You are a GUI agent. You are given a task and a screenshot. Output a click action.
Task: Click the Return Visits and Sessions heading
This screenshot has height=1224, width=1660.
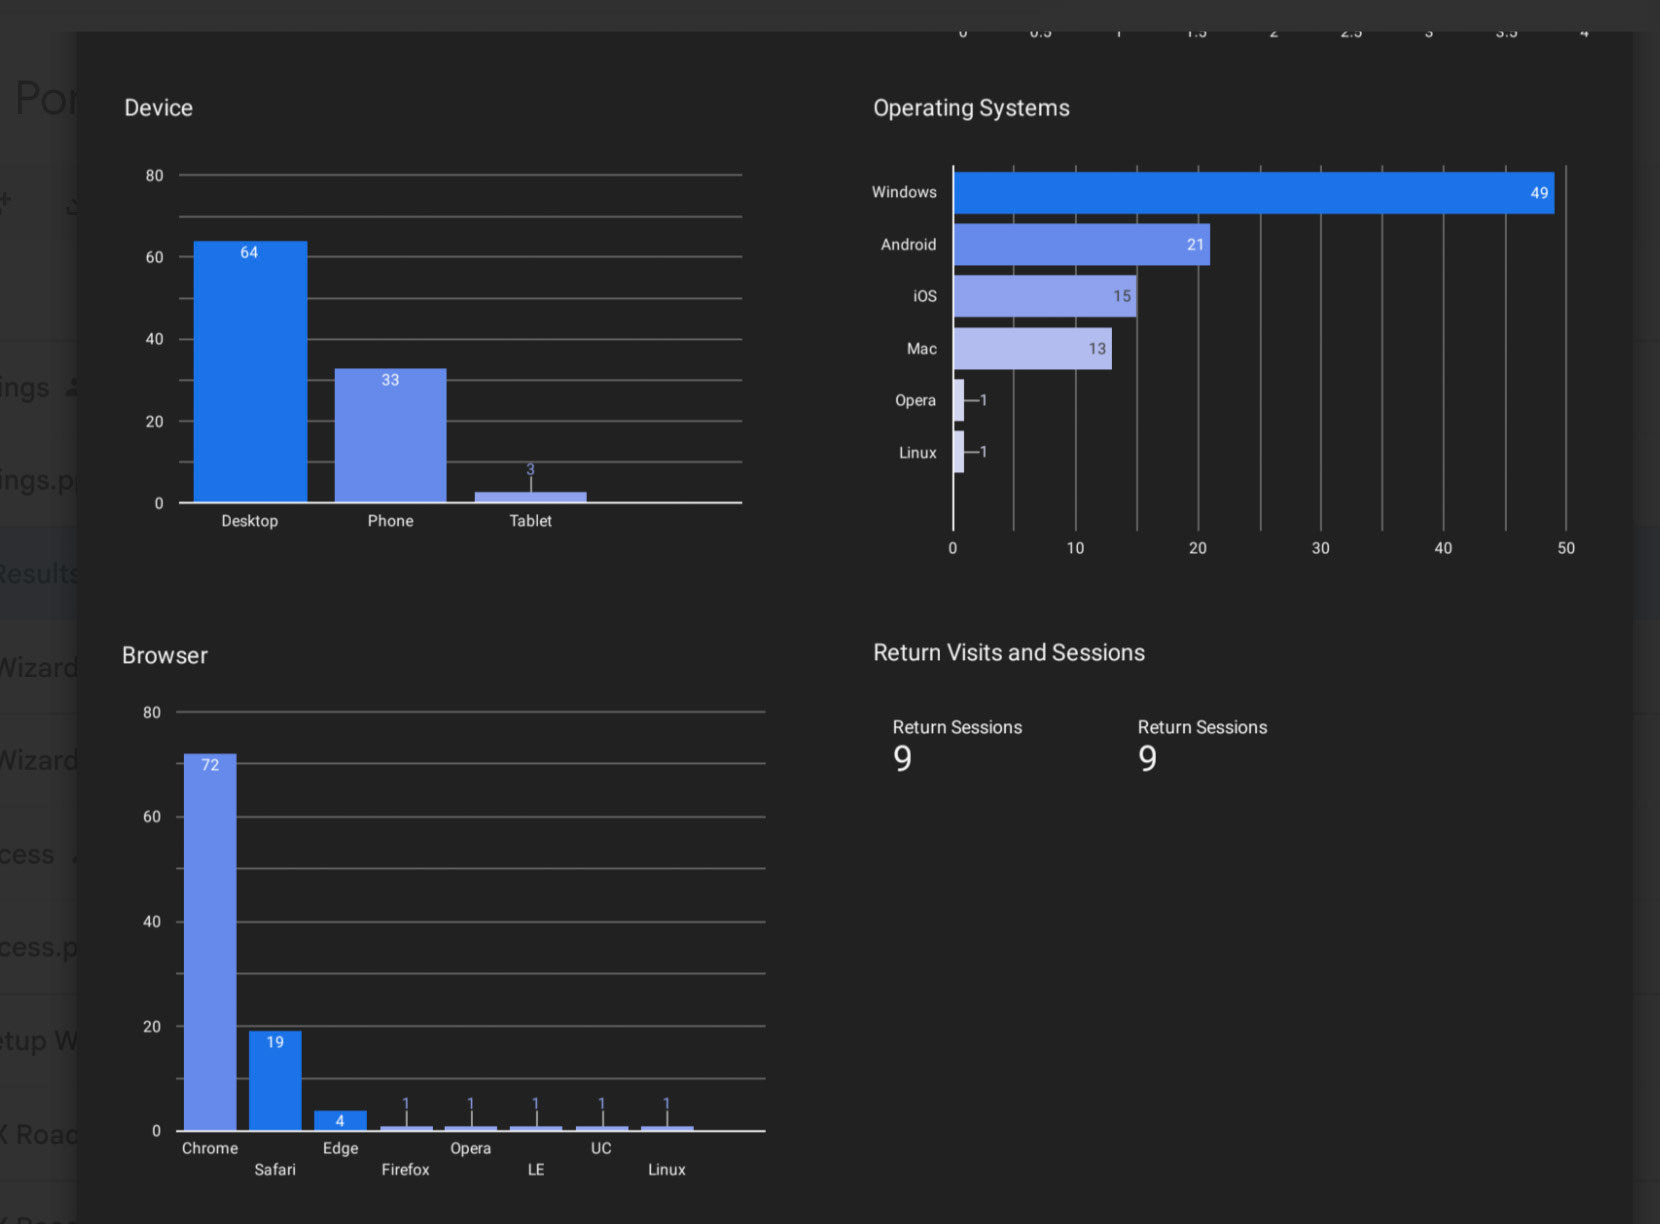click(1009, 653)
